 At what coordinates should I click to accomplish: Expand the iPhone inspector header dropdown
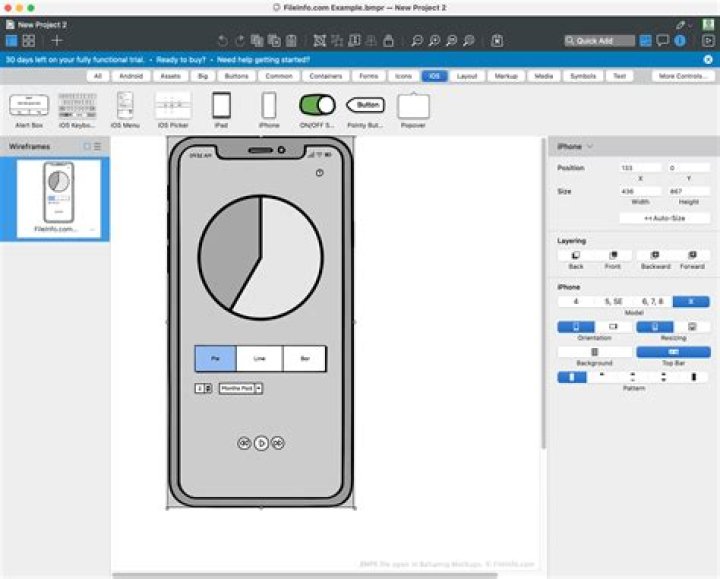click(590, 147)
